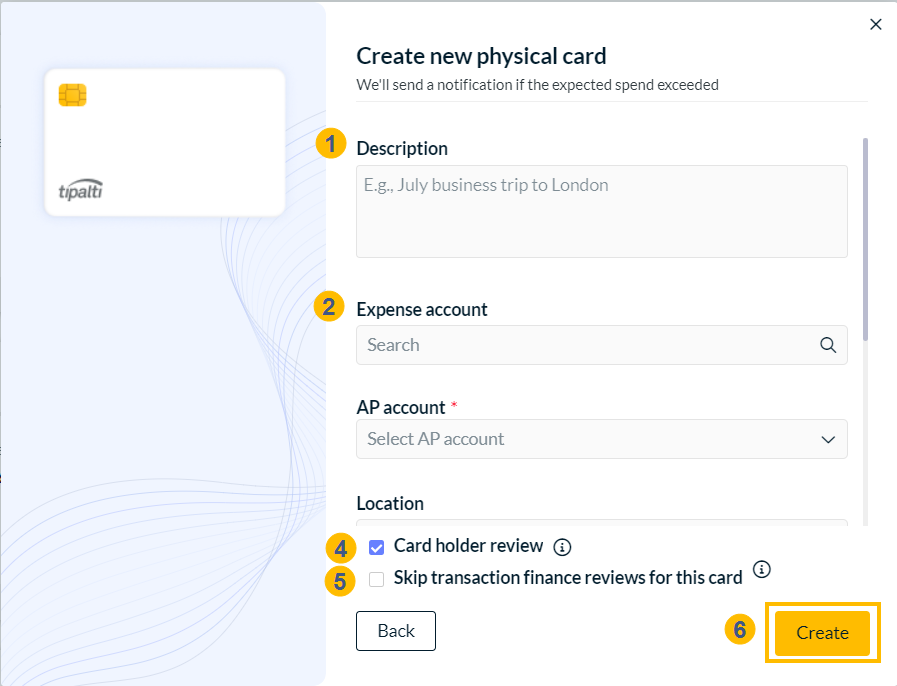The height and width of the screenshot is (686, 897).
Task: Close the Create new physical card dialog
Action: click(x=875, y=24)
